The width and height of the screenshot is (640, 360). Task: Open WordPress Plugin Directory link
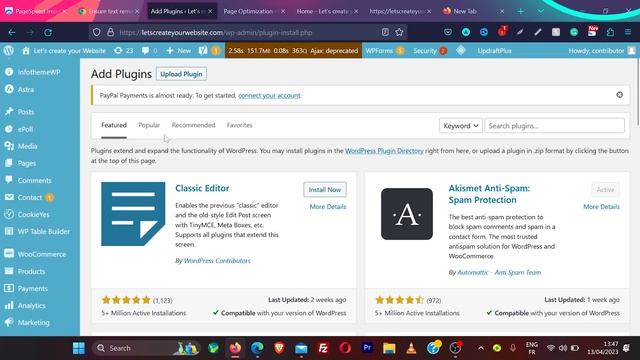click(384, 151)
